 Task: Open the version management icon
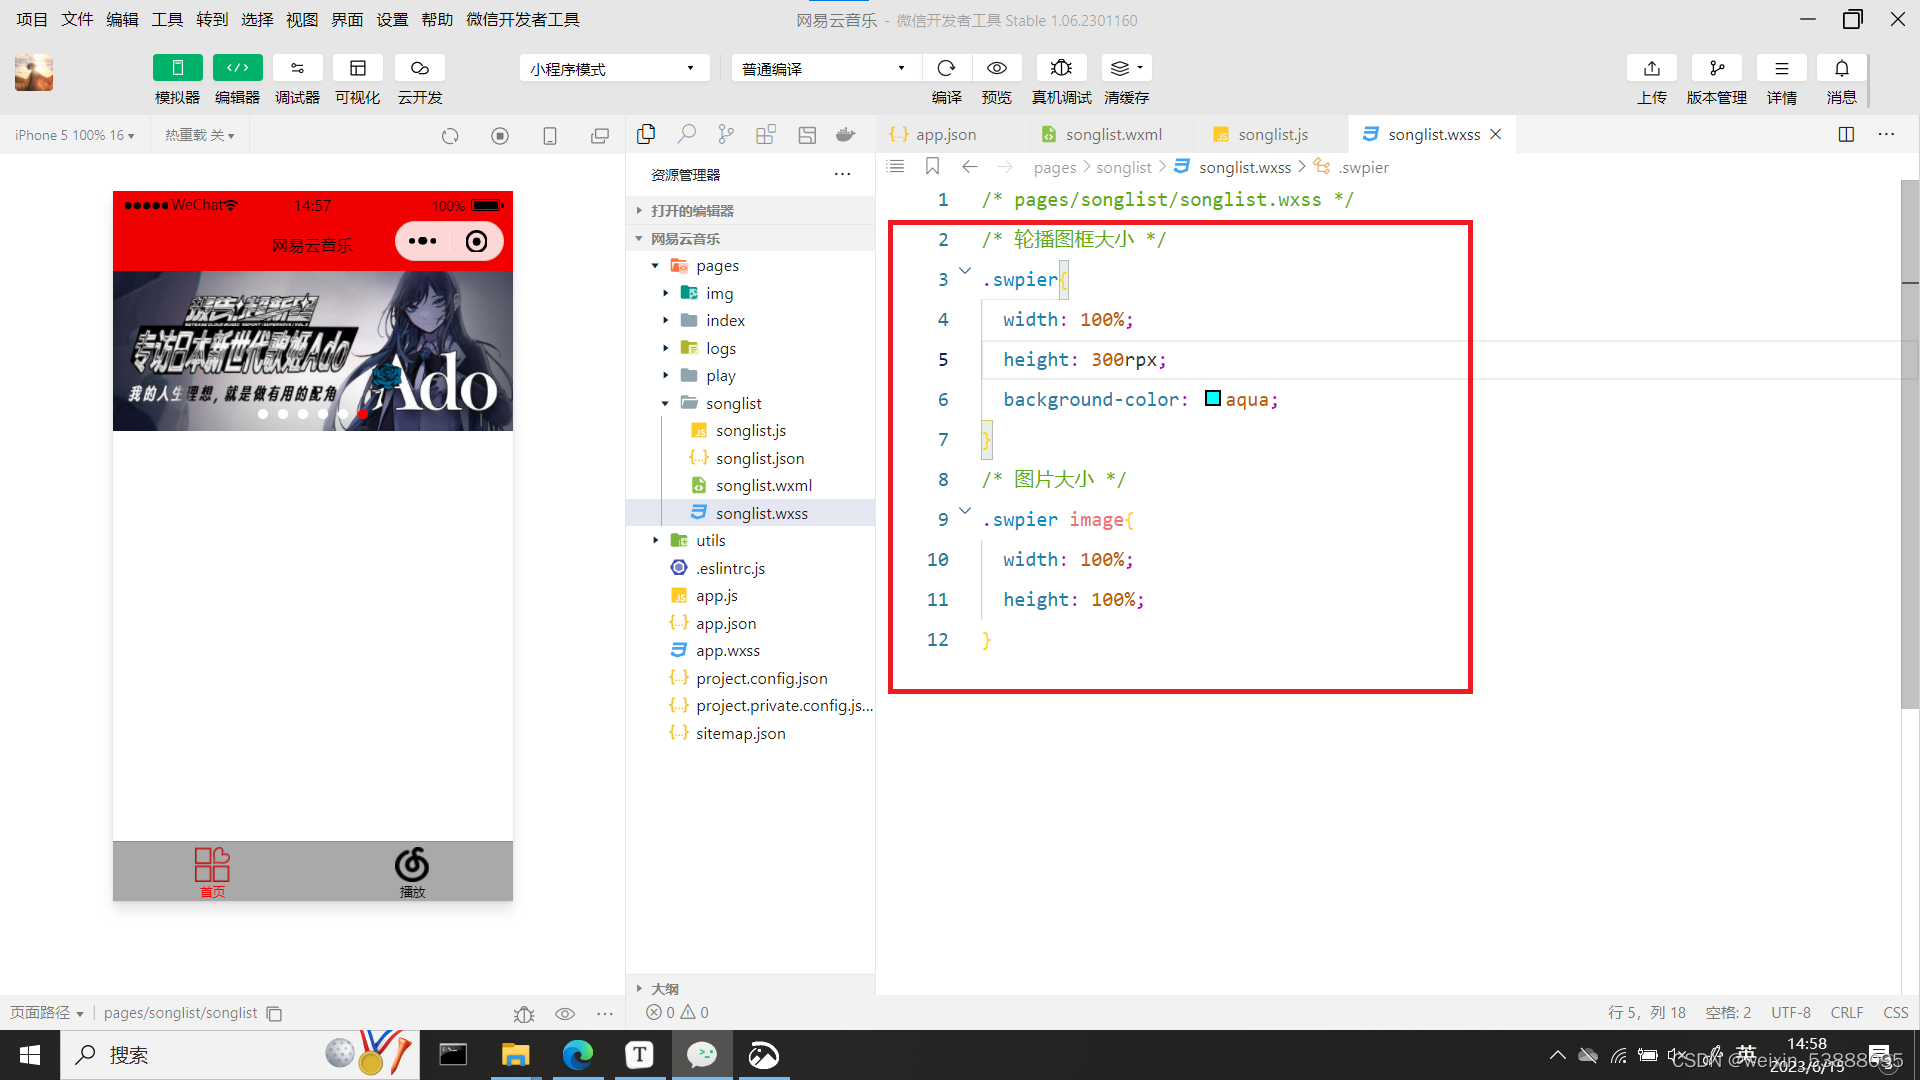point(1716,68)
